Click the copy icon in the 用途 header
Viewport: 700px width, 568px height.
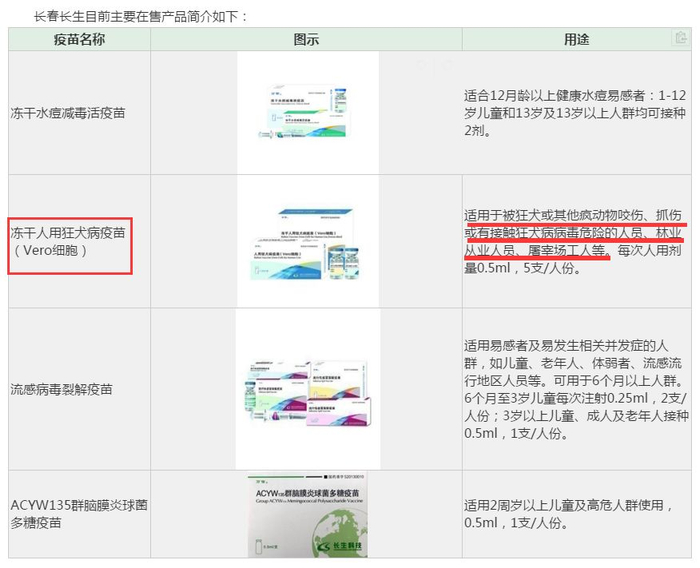(680, 38)
